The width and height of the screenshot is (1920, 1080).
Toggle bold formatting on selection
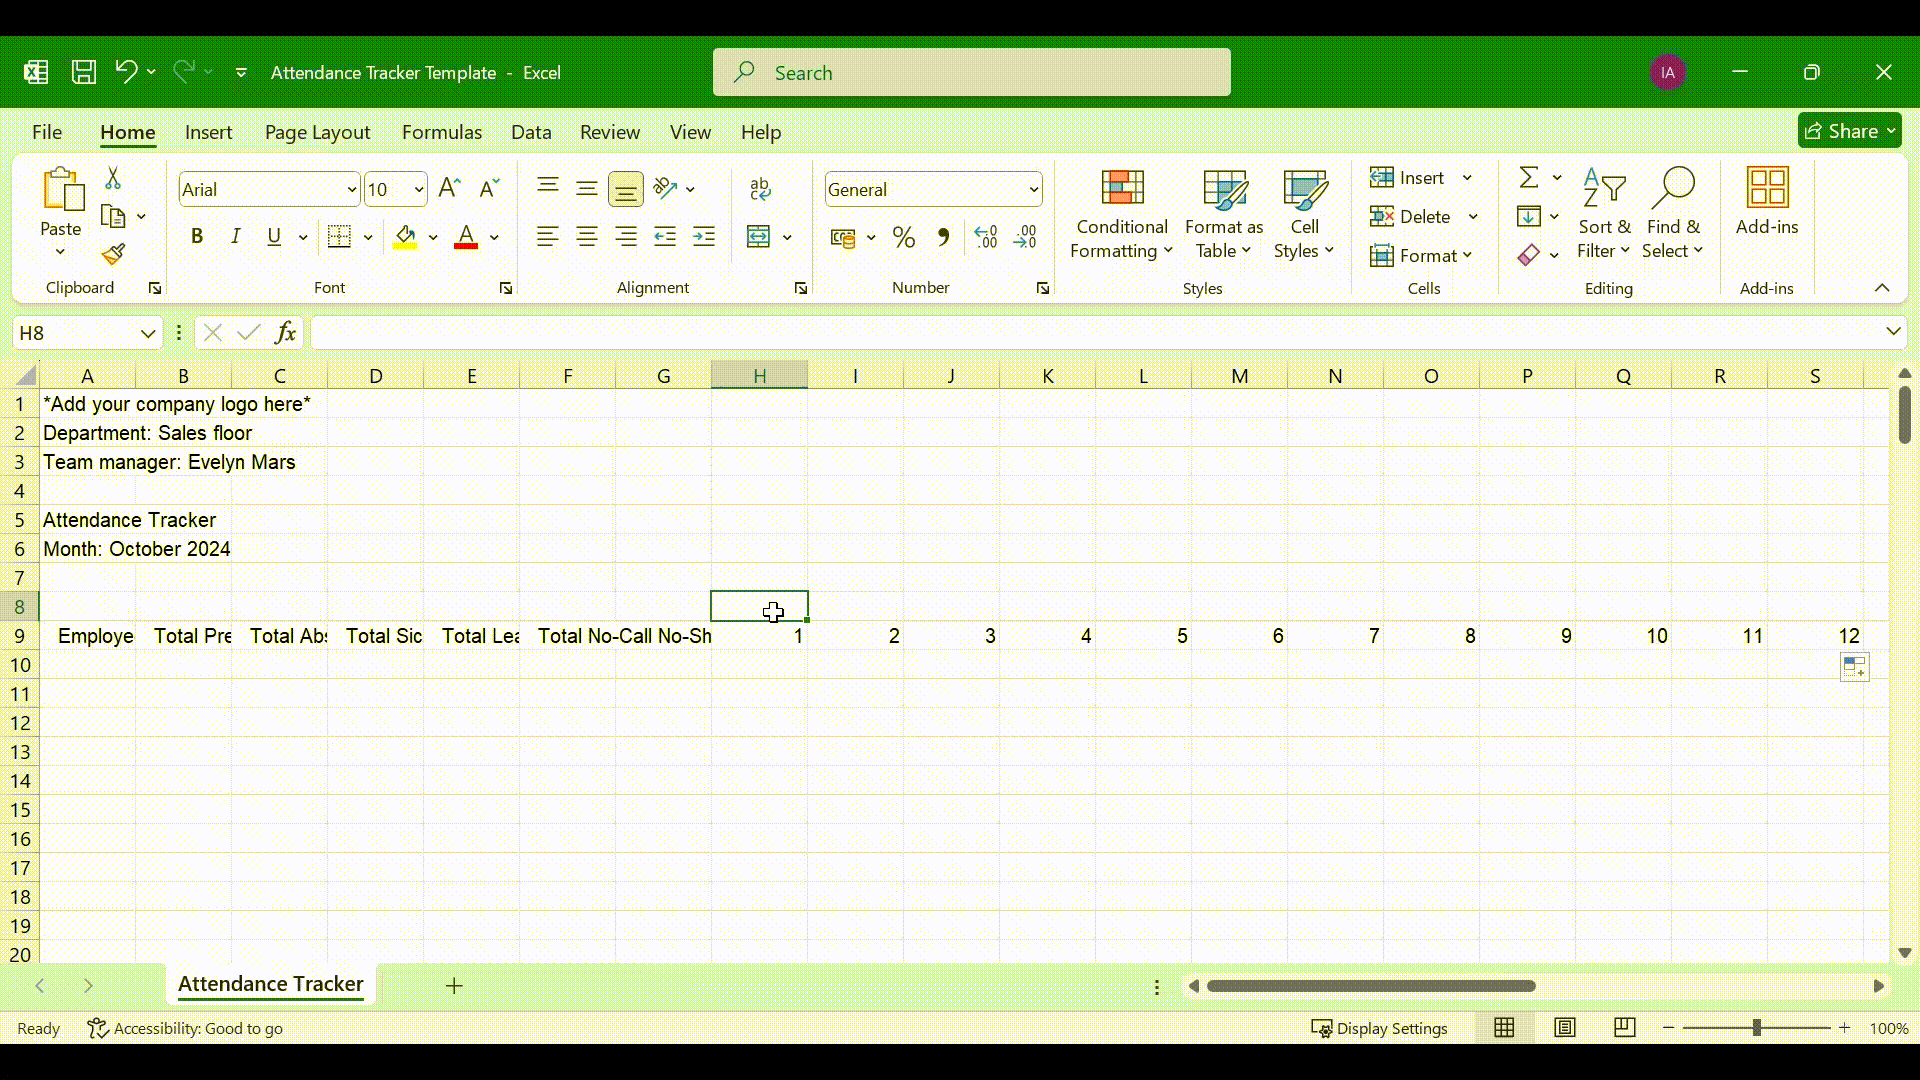(x=195, y=237)
